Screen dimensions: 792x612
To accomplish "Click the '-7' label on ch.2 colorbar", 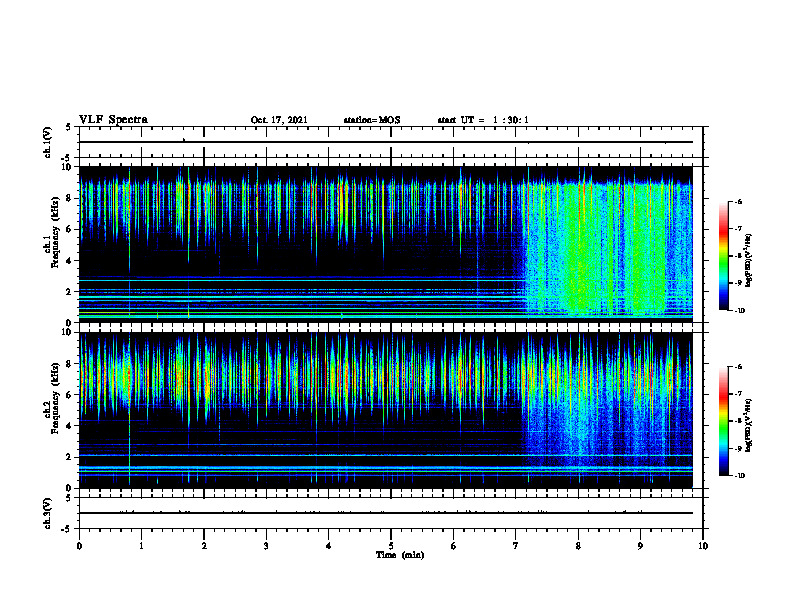I will click(738, 394).
